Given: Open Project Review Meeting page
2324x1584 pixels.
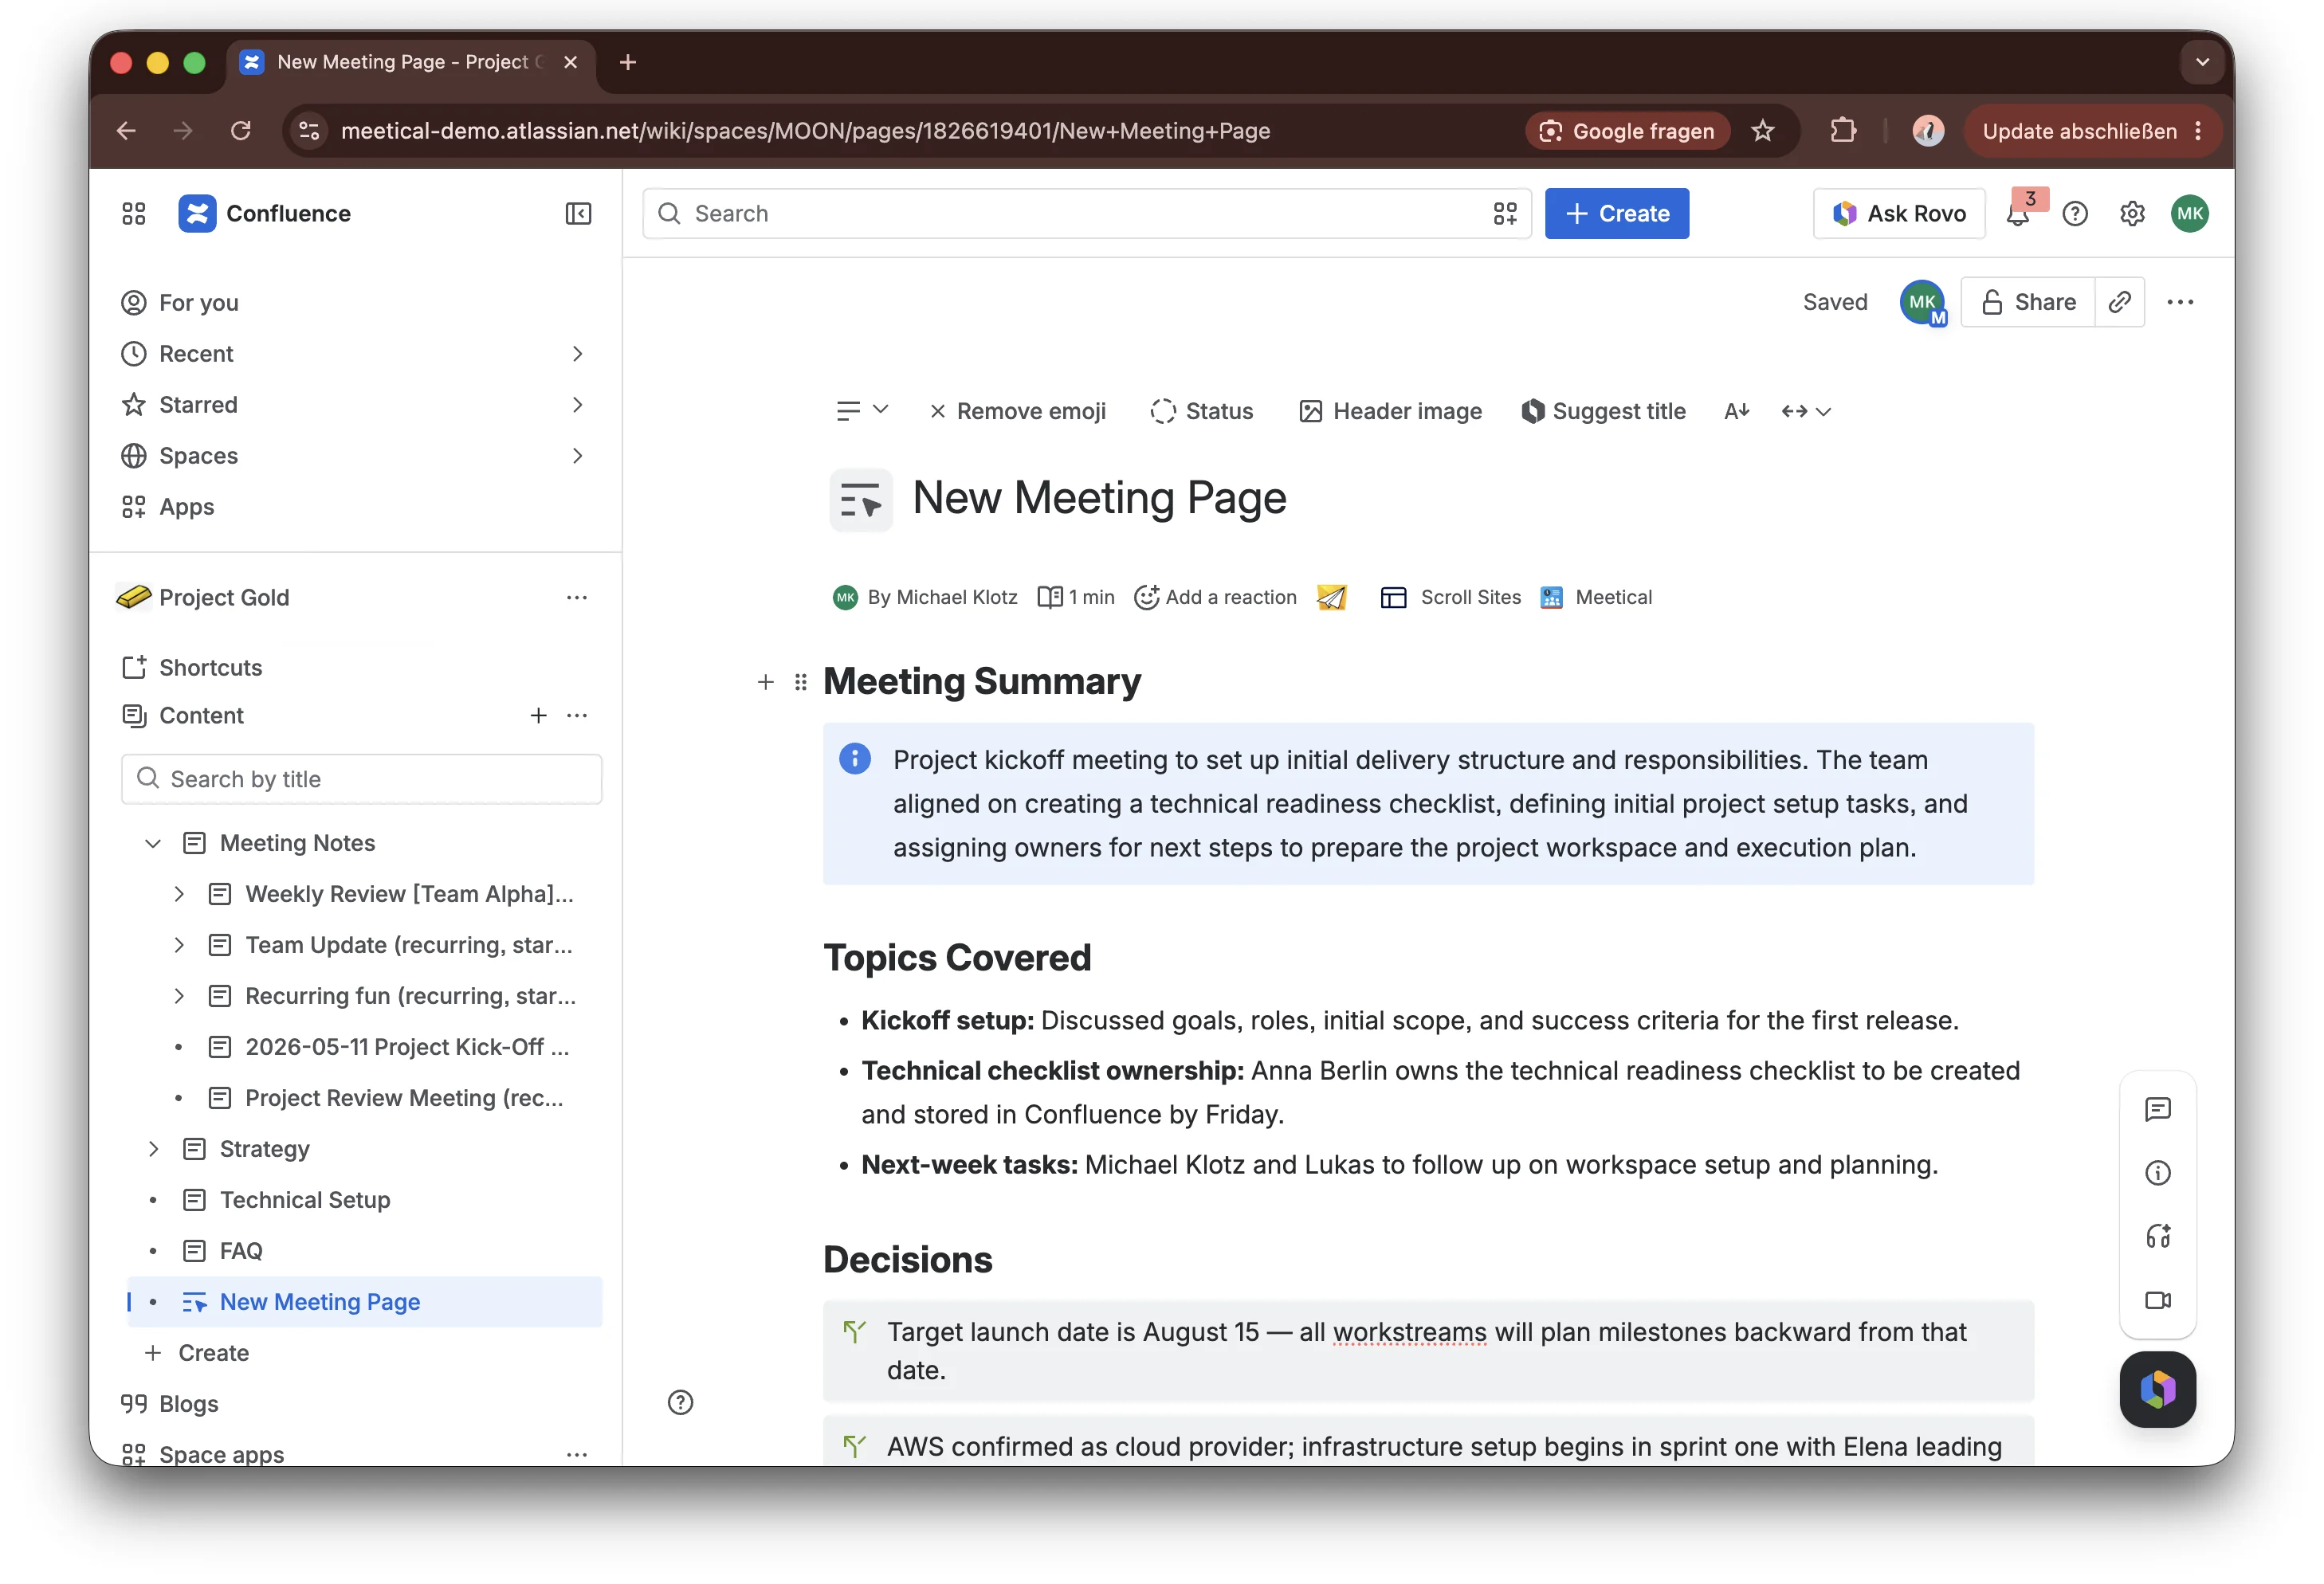Looking at the screenshot, I should [404, 1098].
